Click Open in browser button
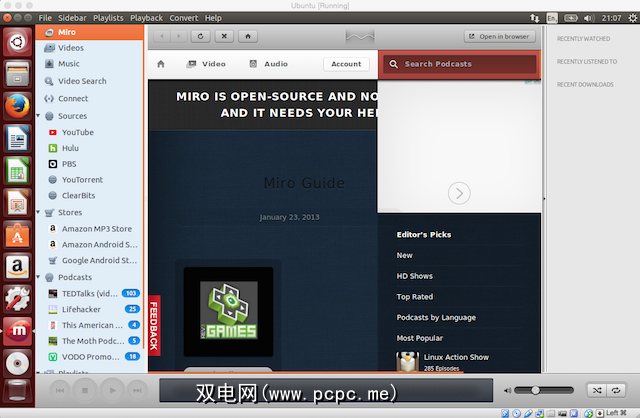This screenshot has height=418, width=640. [x=500, y=36]
